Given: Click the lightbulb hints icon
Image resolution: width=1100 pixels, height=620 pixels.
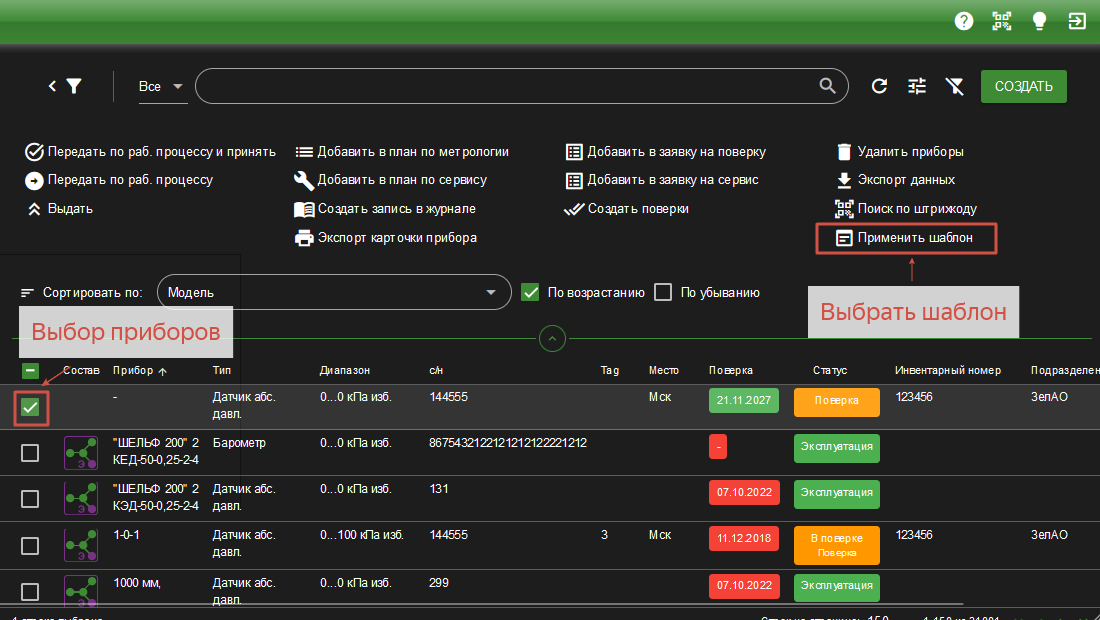Looking at the screenshot, I should (x=1040, y=21).
